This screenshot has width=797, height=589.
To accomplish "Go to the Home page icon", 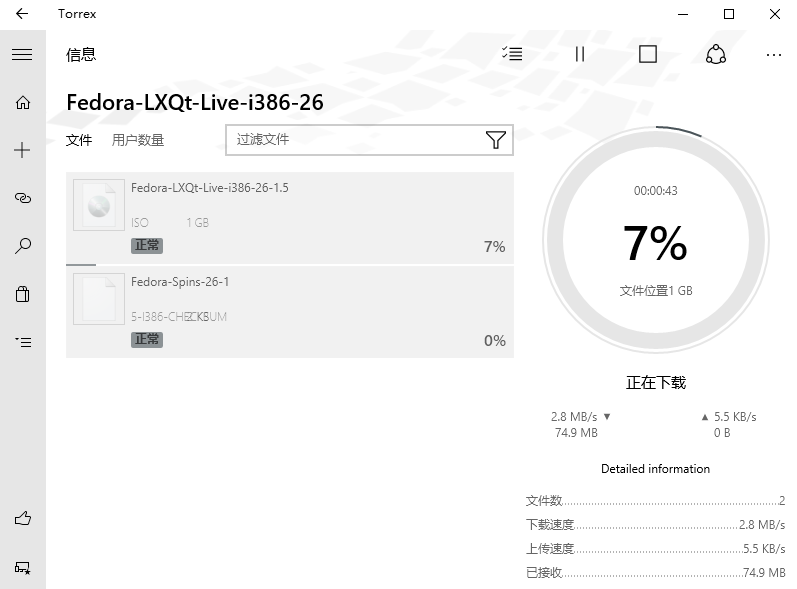I will [22, 102].
